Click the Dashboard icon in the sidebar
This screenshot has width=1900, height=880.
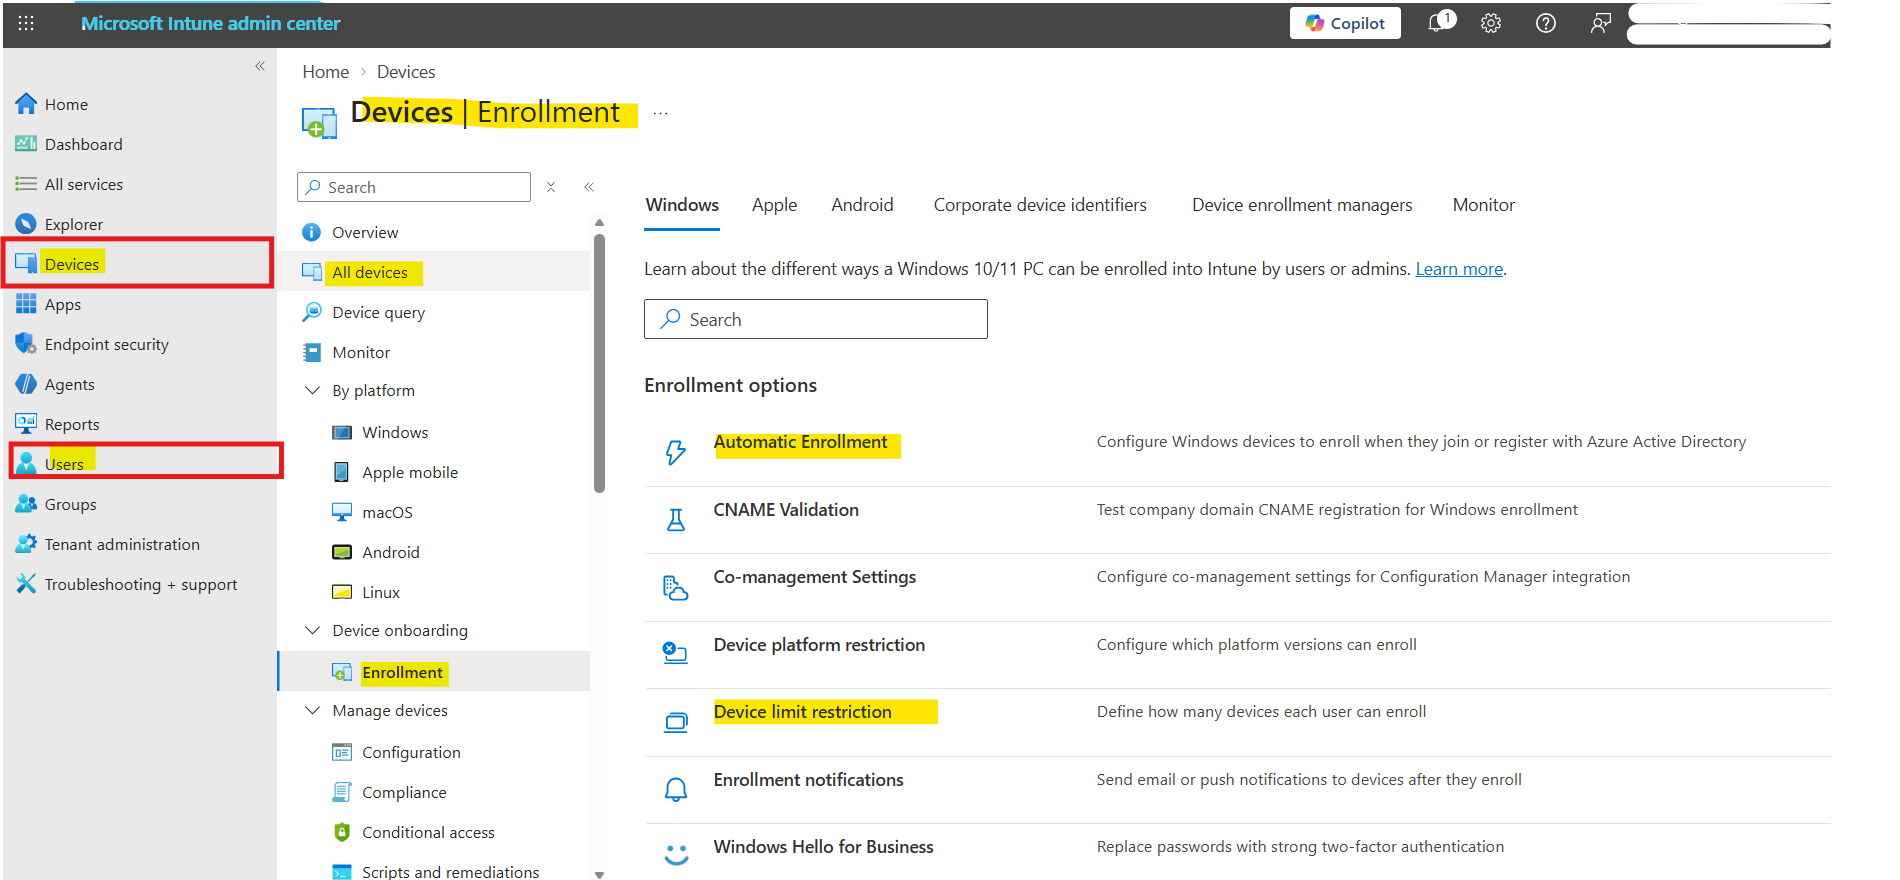26,144
